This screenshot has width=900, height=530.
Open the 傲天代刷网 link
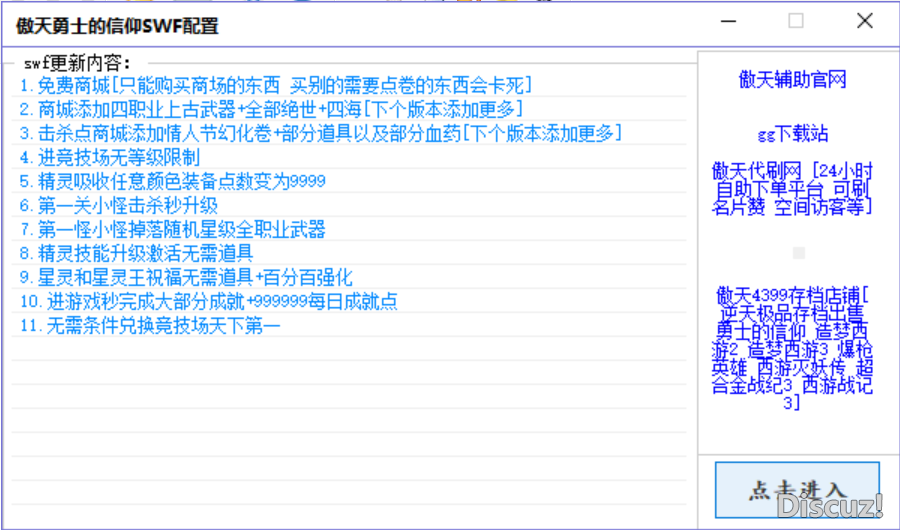(x=792, y=188)
